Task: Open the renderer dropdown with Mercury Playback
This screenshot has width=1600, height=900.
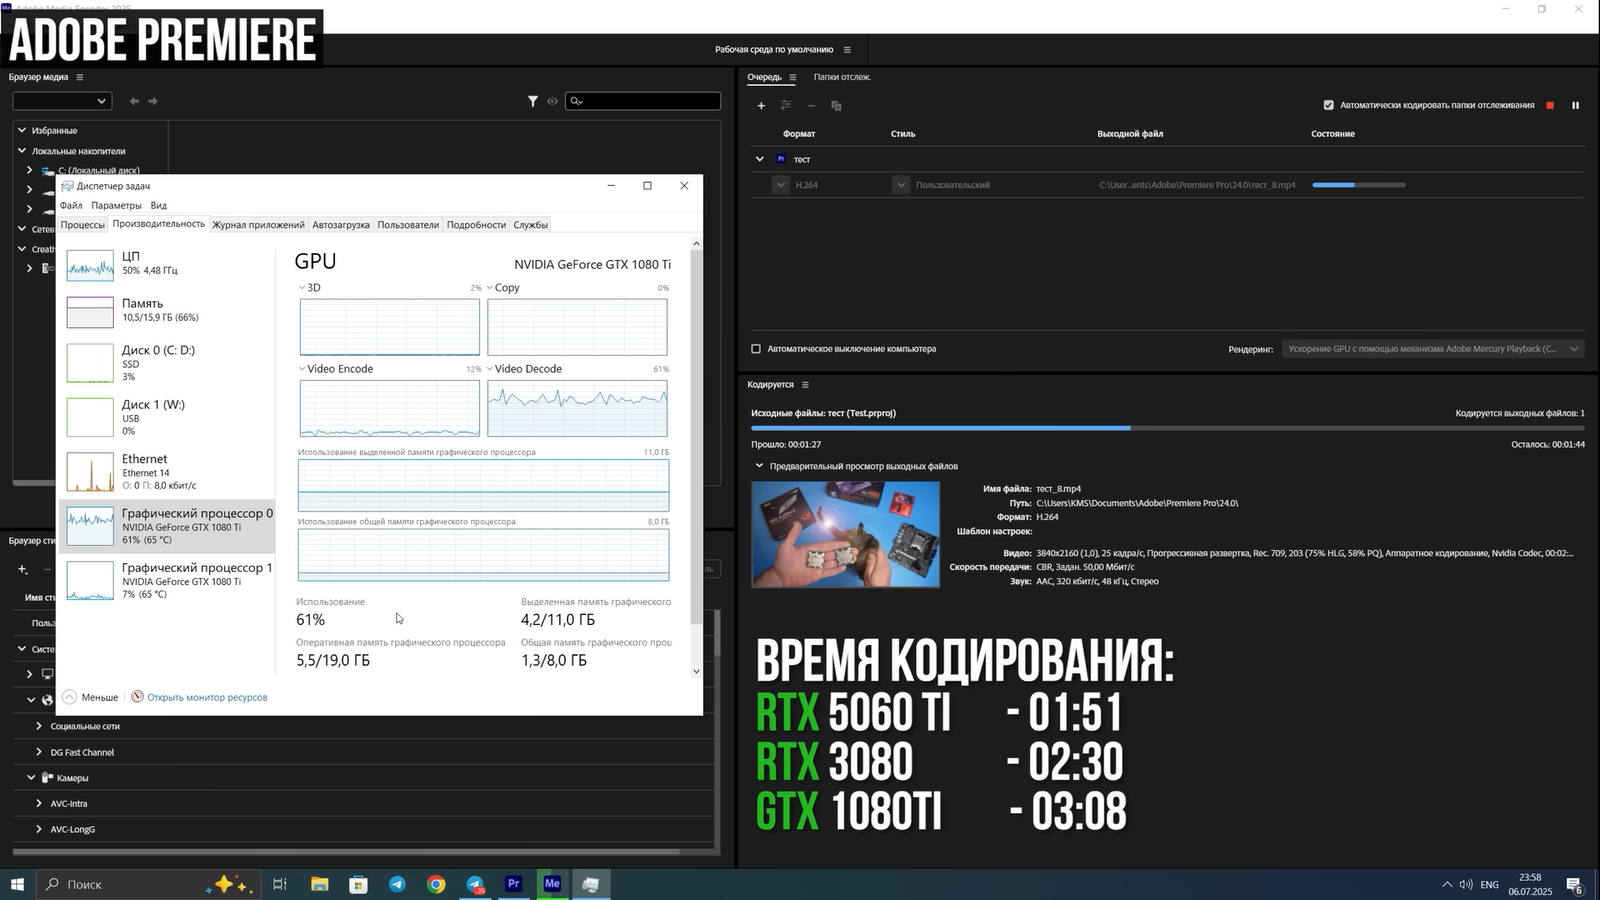Action: tap(1432, 349)
